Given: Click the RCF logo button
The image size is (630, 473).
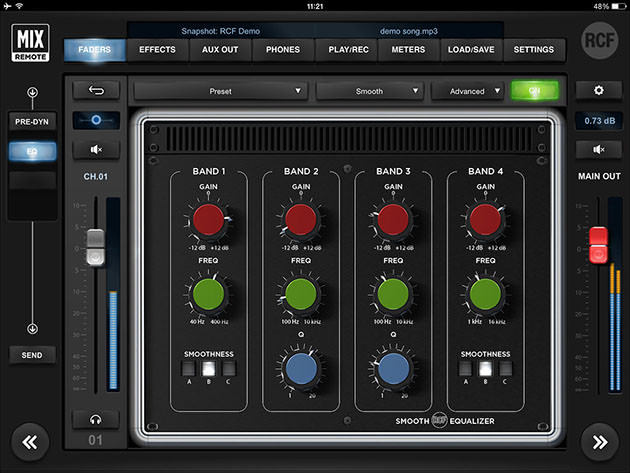Looking at the screenshot, I should coord(598,48).
